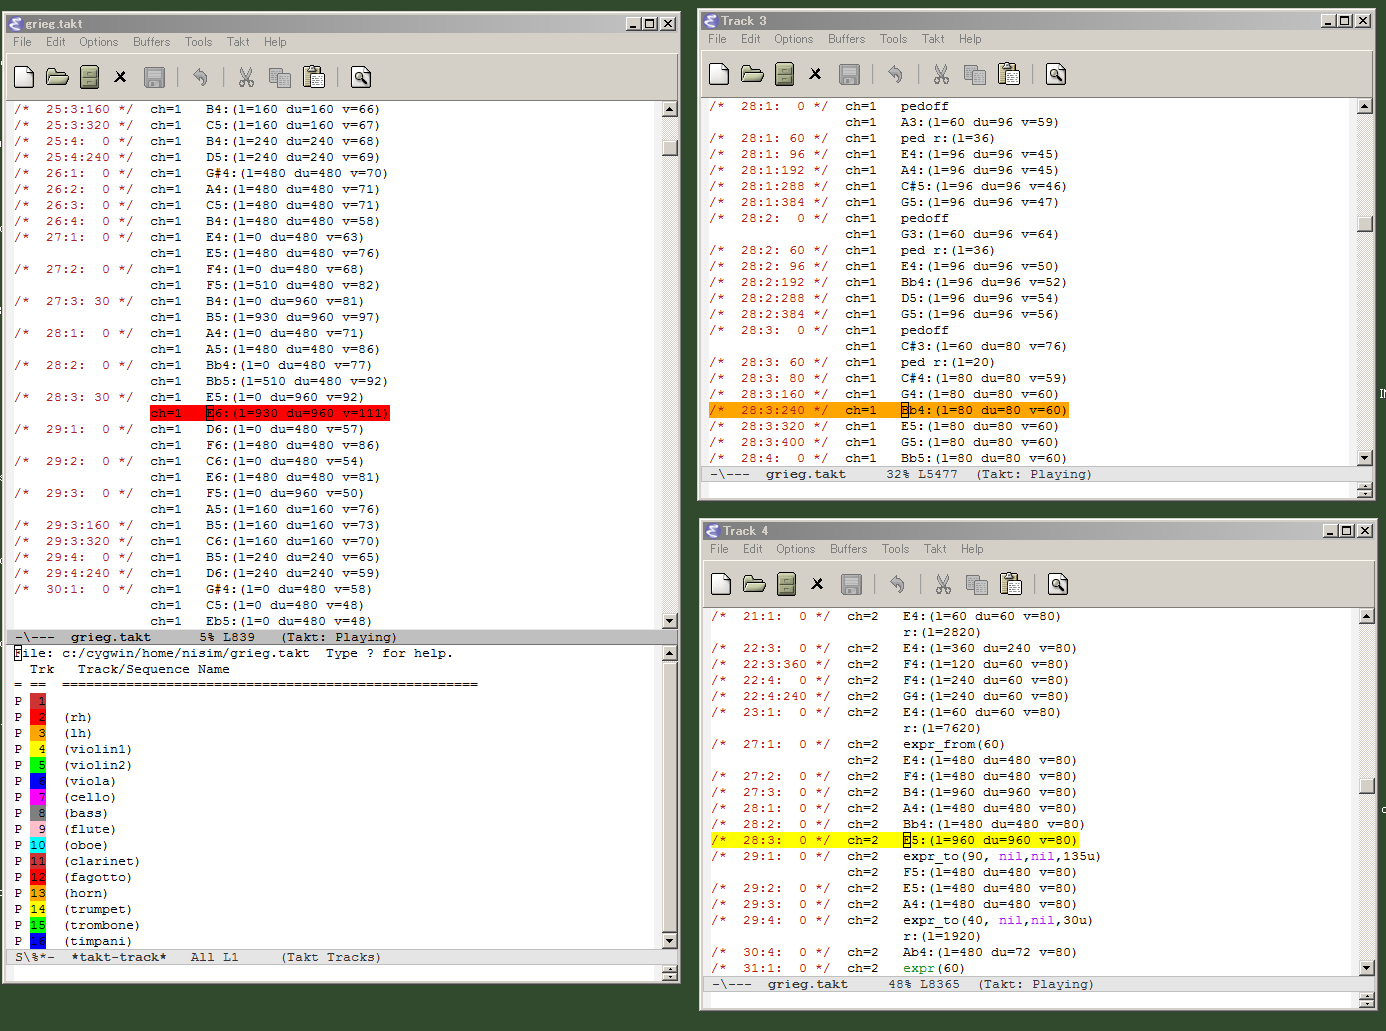Click scissors Cut icon in grieg.takt window
1386x1031 pixels.
point(246,77)
